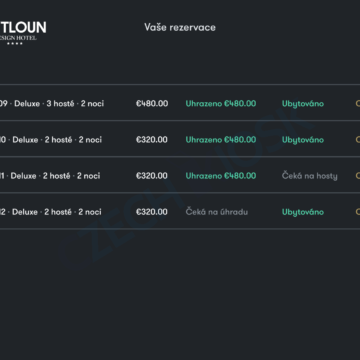Tap 'Ubytováno' status in the second row
Image resolution: width=360 pixels, height=360 pixels.
[x=303, y=140]
